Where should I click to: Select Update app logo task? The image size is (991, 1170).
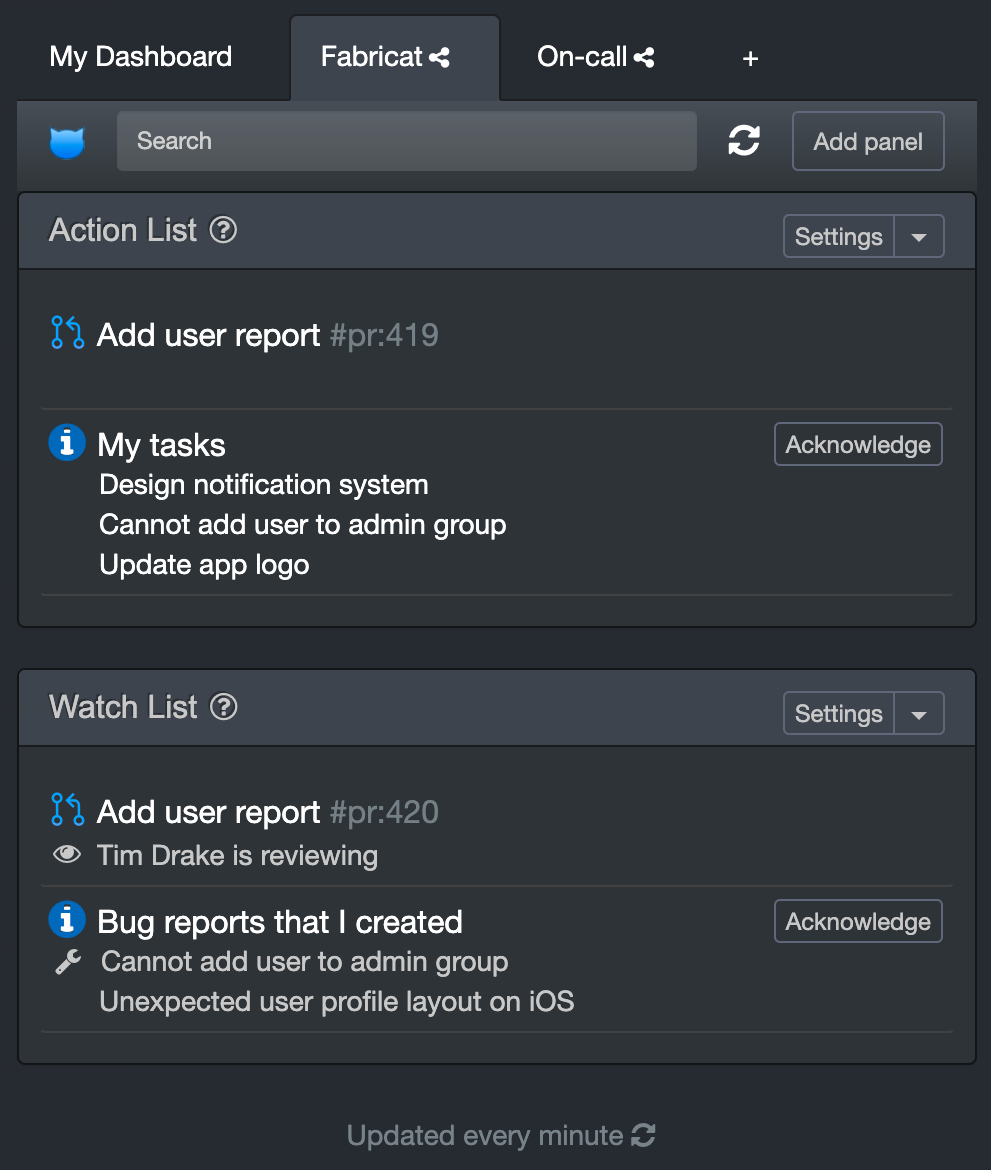204,565
